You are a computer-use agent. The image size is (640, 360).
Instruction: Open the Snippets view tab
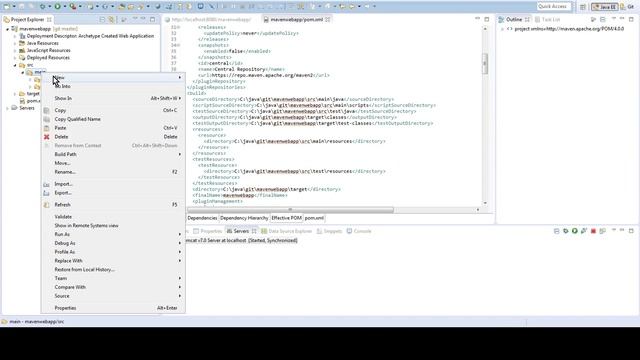coord(329,231)
